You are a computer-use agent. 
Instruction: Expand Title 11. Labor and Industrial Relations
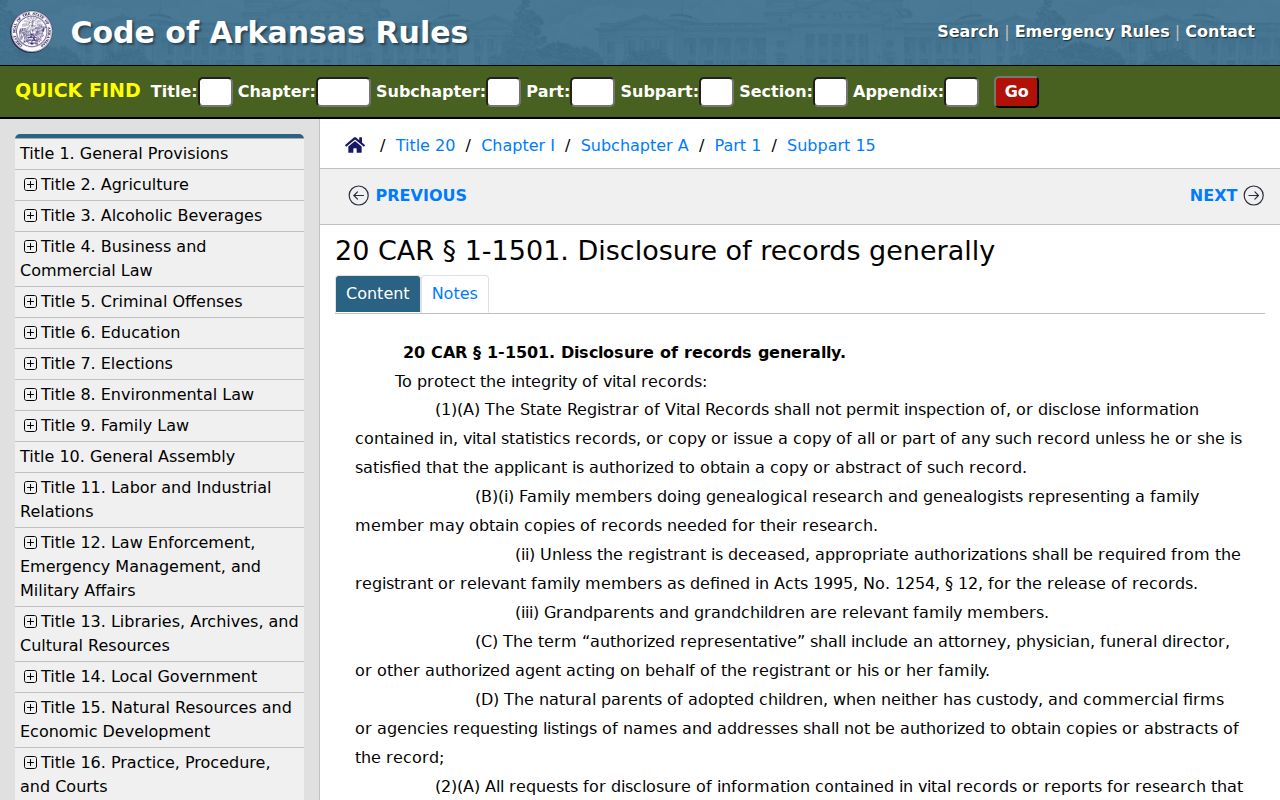(x=30, y=487)
